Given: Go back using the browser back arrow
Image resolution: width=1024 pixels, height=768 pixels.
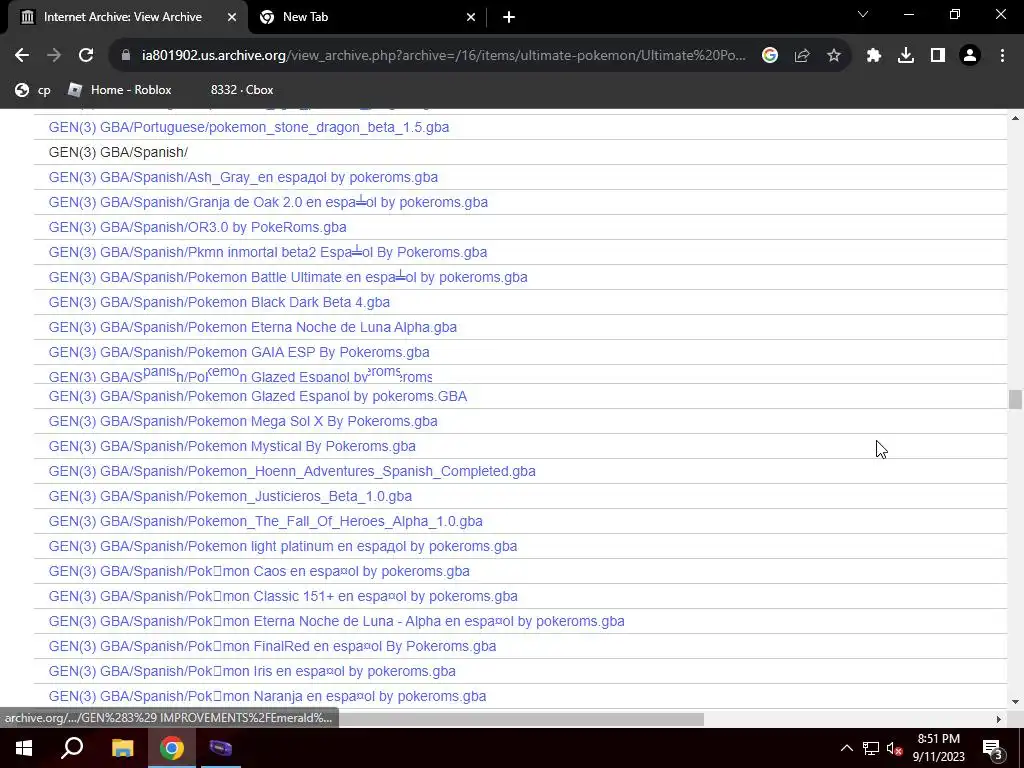Looking at the screenshot, I should click(22, 56).
